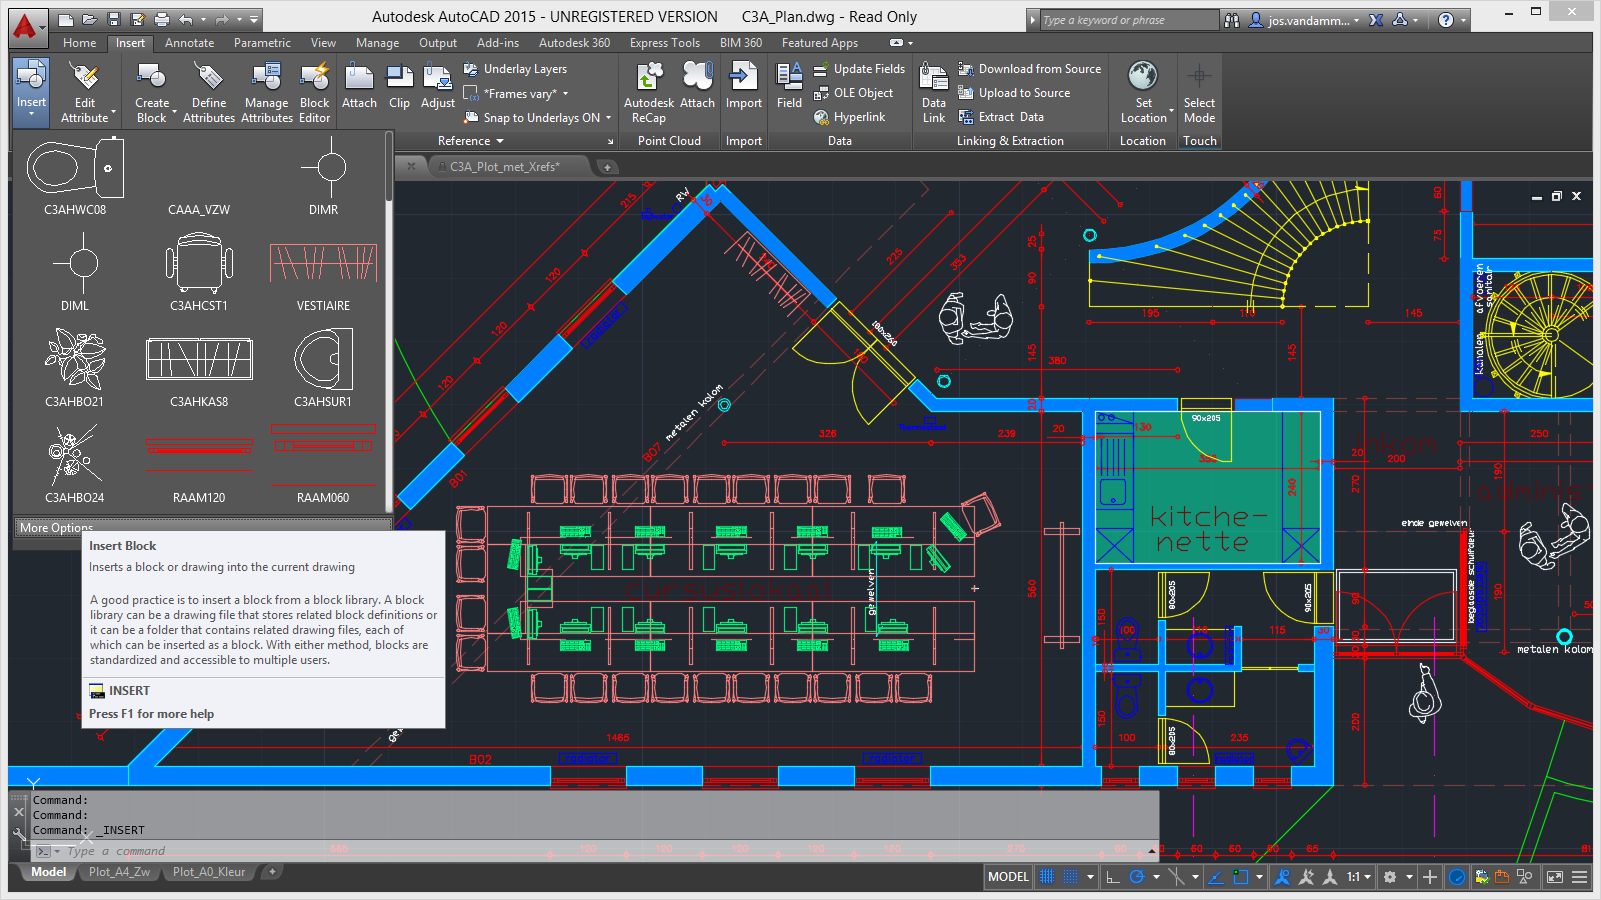Screen dimensions: 1601x900
Task: Toggle drawing grid display in status bar
Action: click(1046, 877)
